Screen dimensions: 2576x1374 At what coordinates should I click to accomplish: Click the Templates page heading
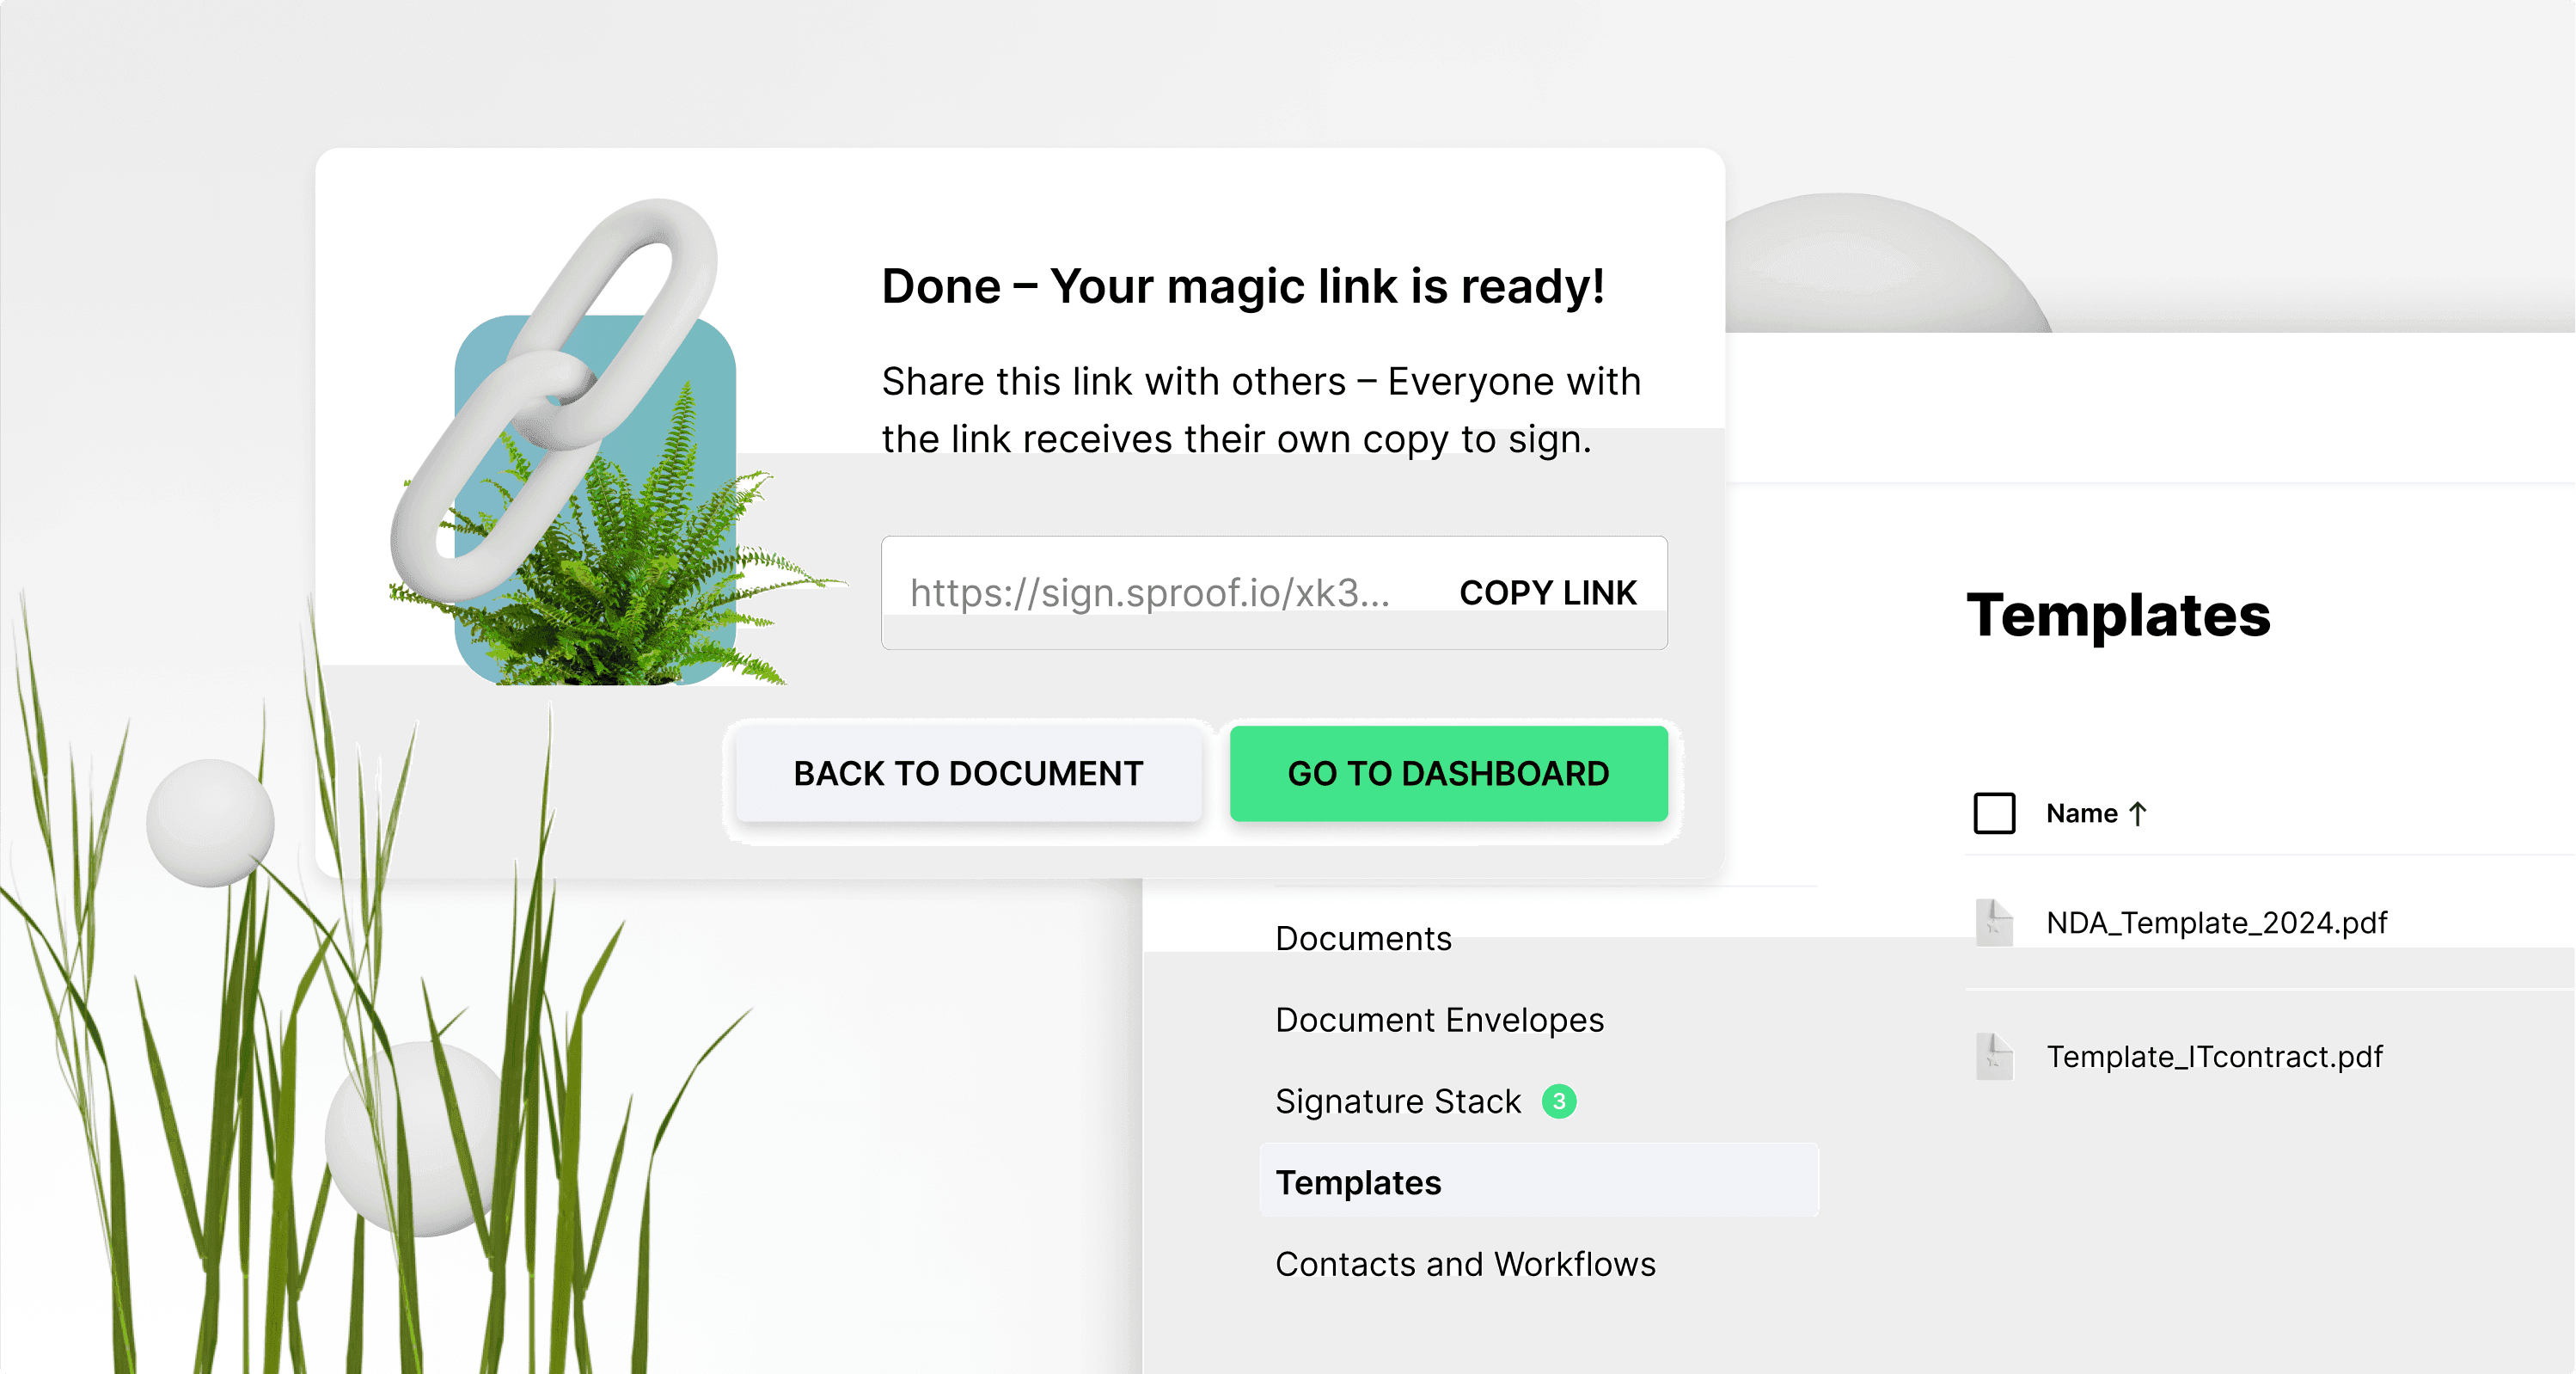click(2118, 615)
